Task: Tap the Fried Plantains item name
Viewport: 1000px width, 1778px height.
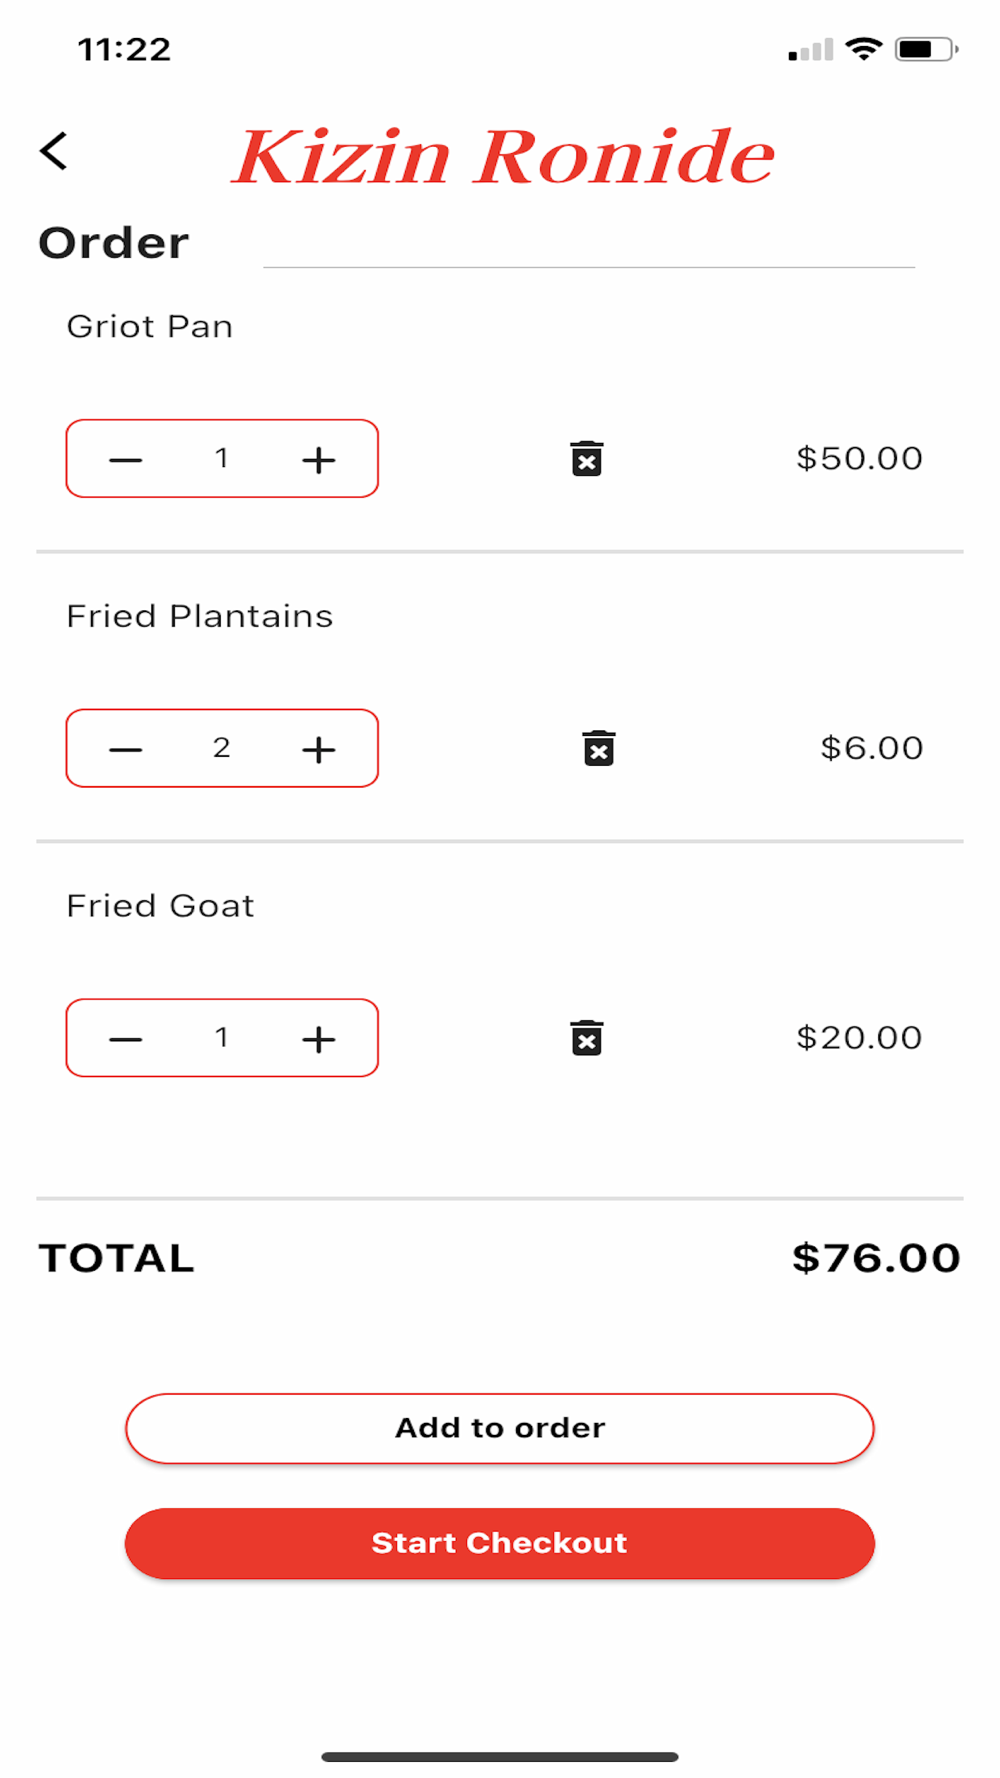Action: [200, 616]
